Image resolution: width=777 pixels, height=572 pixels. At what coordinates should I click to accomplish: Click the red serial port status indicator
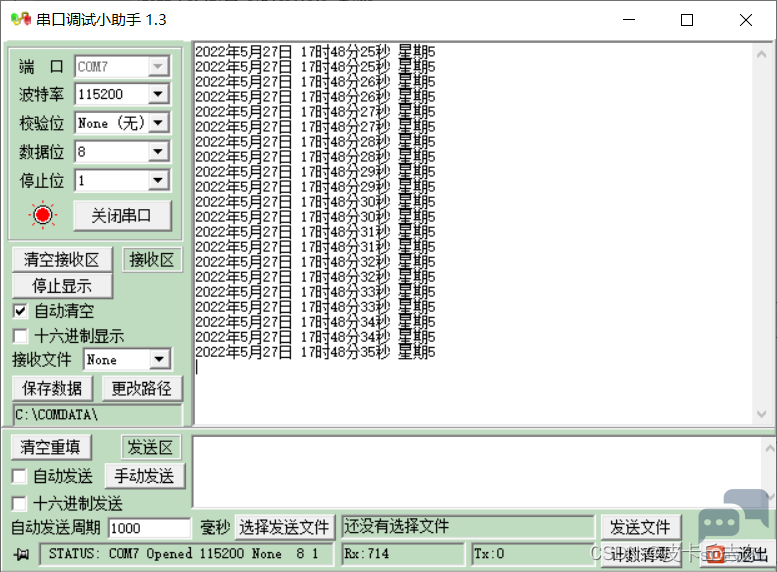pyautogui.click(x=43, y=215)
